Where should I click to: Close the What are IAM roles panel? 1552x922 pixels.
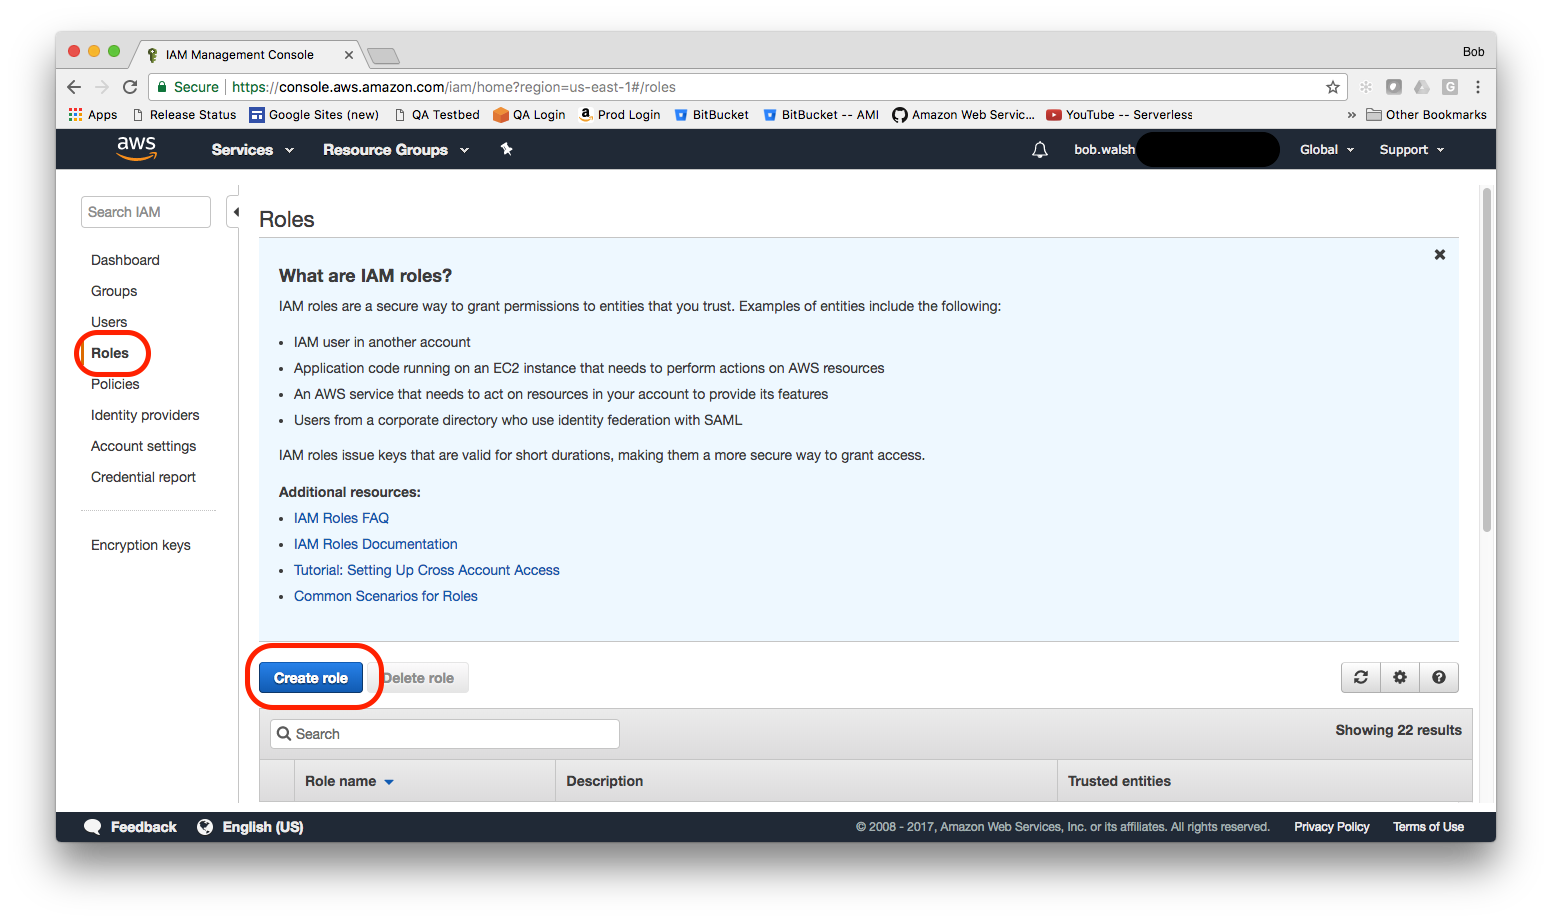pos(1440,255)
